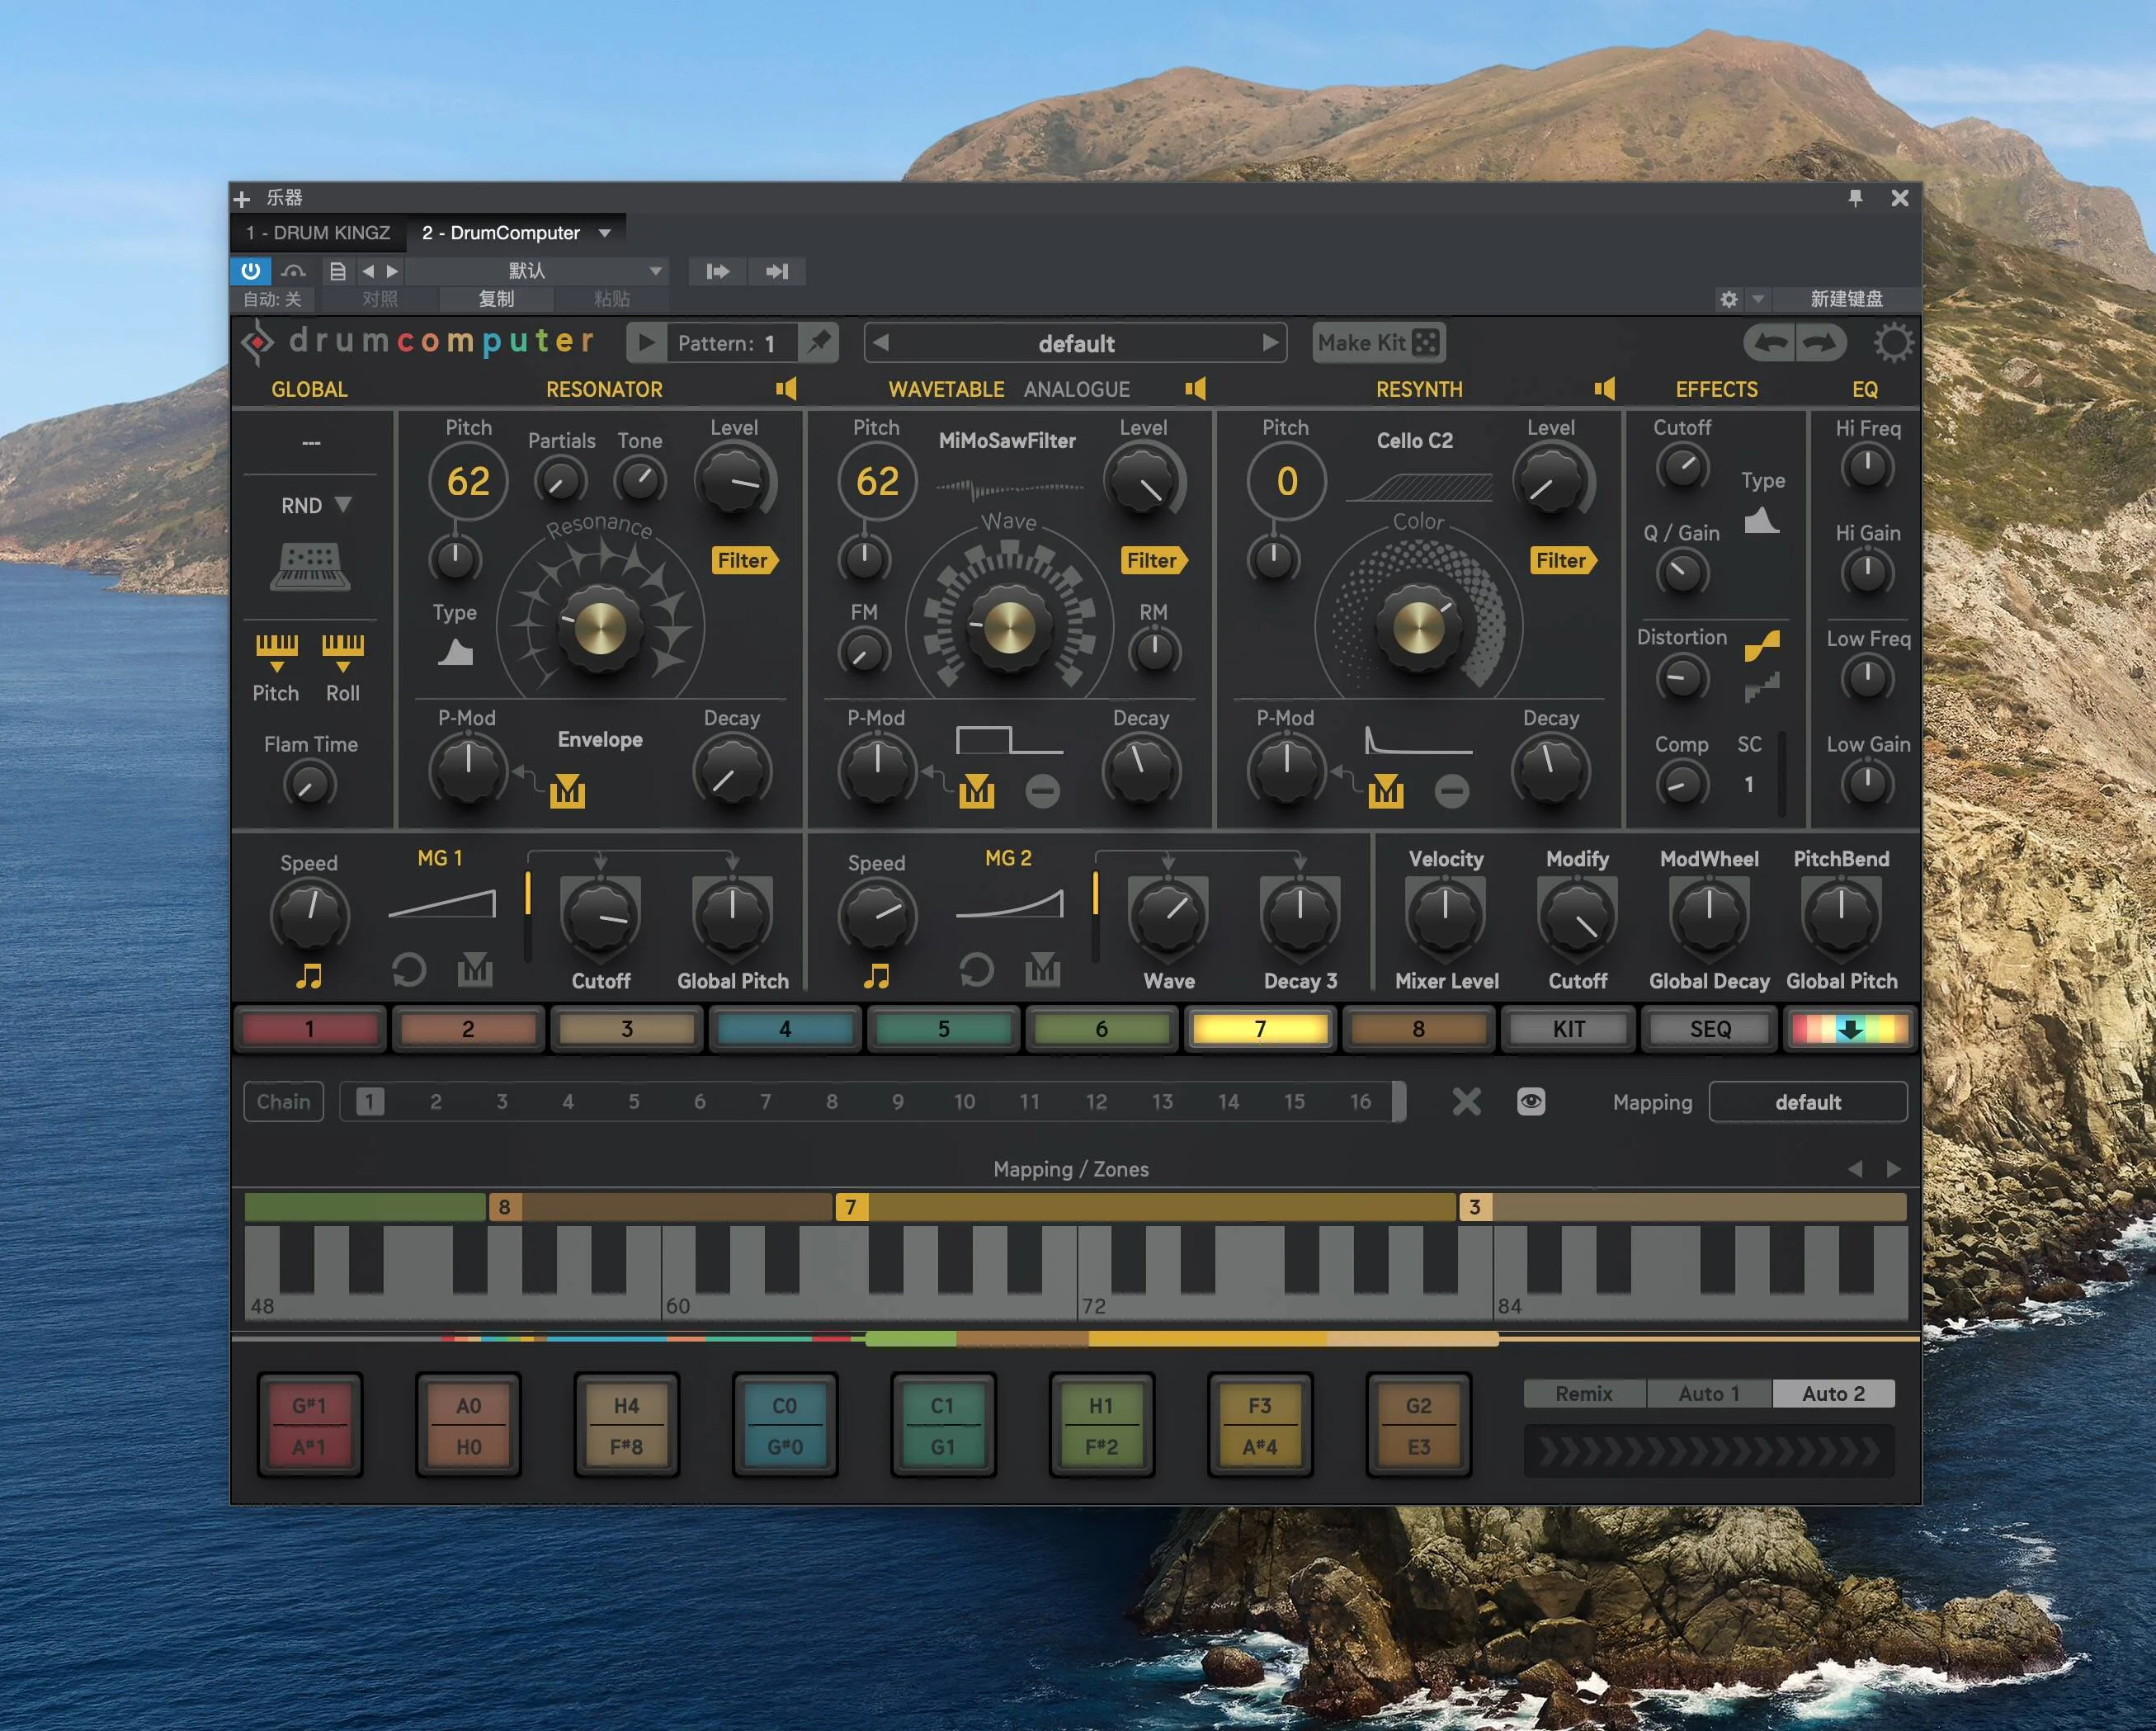2156x1731 pixels.
Task: Click the keyboard icon in Global section
Action: click(310, 567)
